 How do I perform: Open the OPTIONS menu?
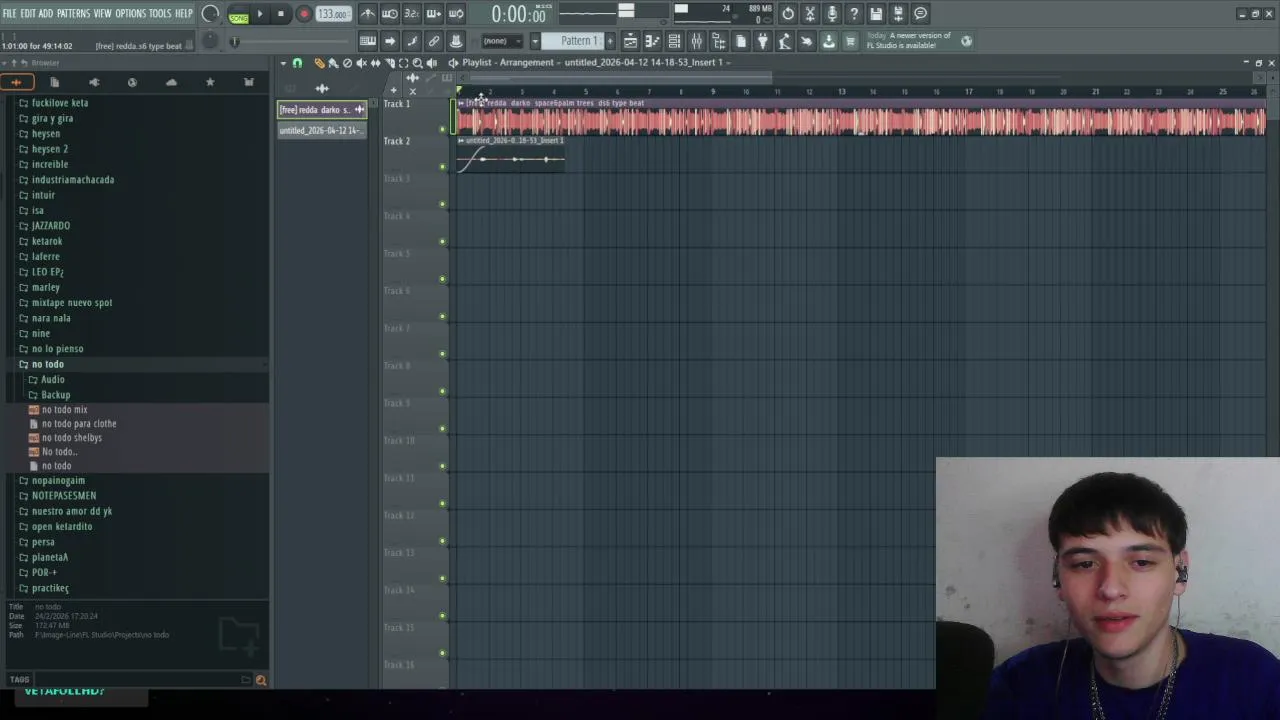click(130, 14)
